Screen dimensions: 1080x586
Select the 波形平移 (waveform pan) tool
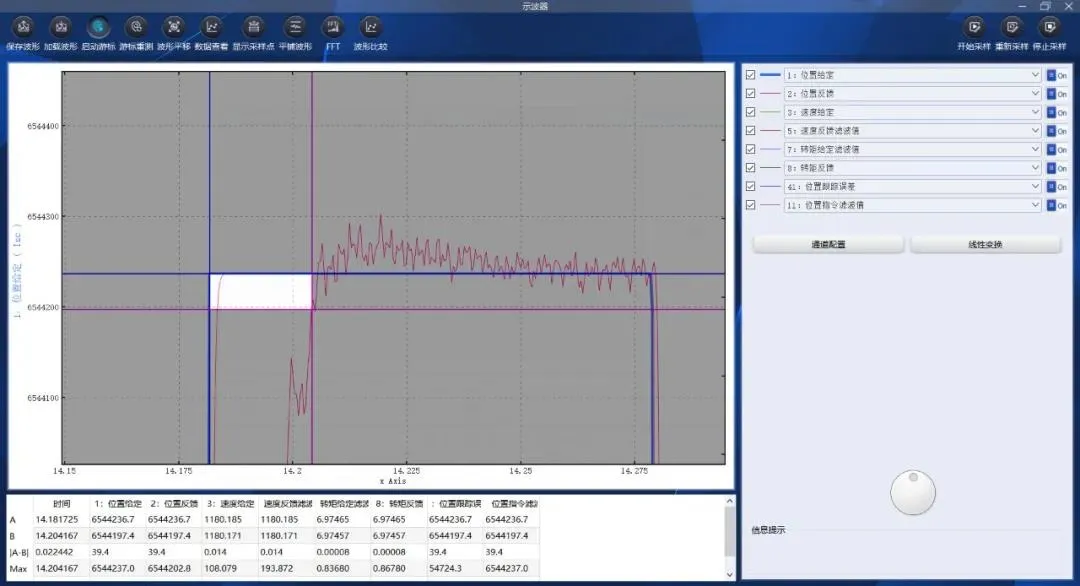click(x=174, y=28)
